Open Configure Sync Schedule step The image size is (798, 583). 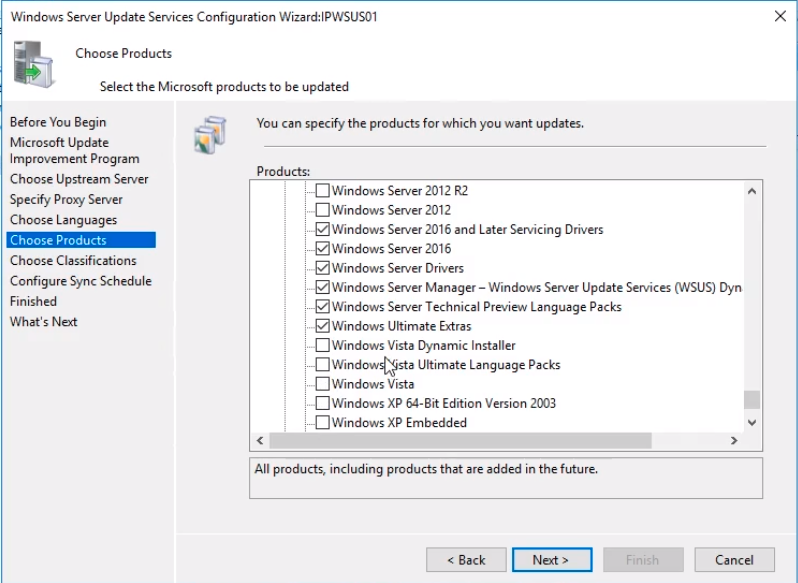point(81,281)
